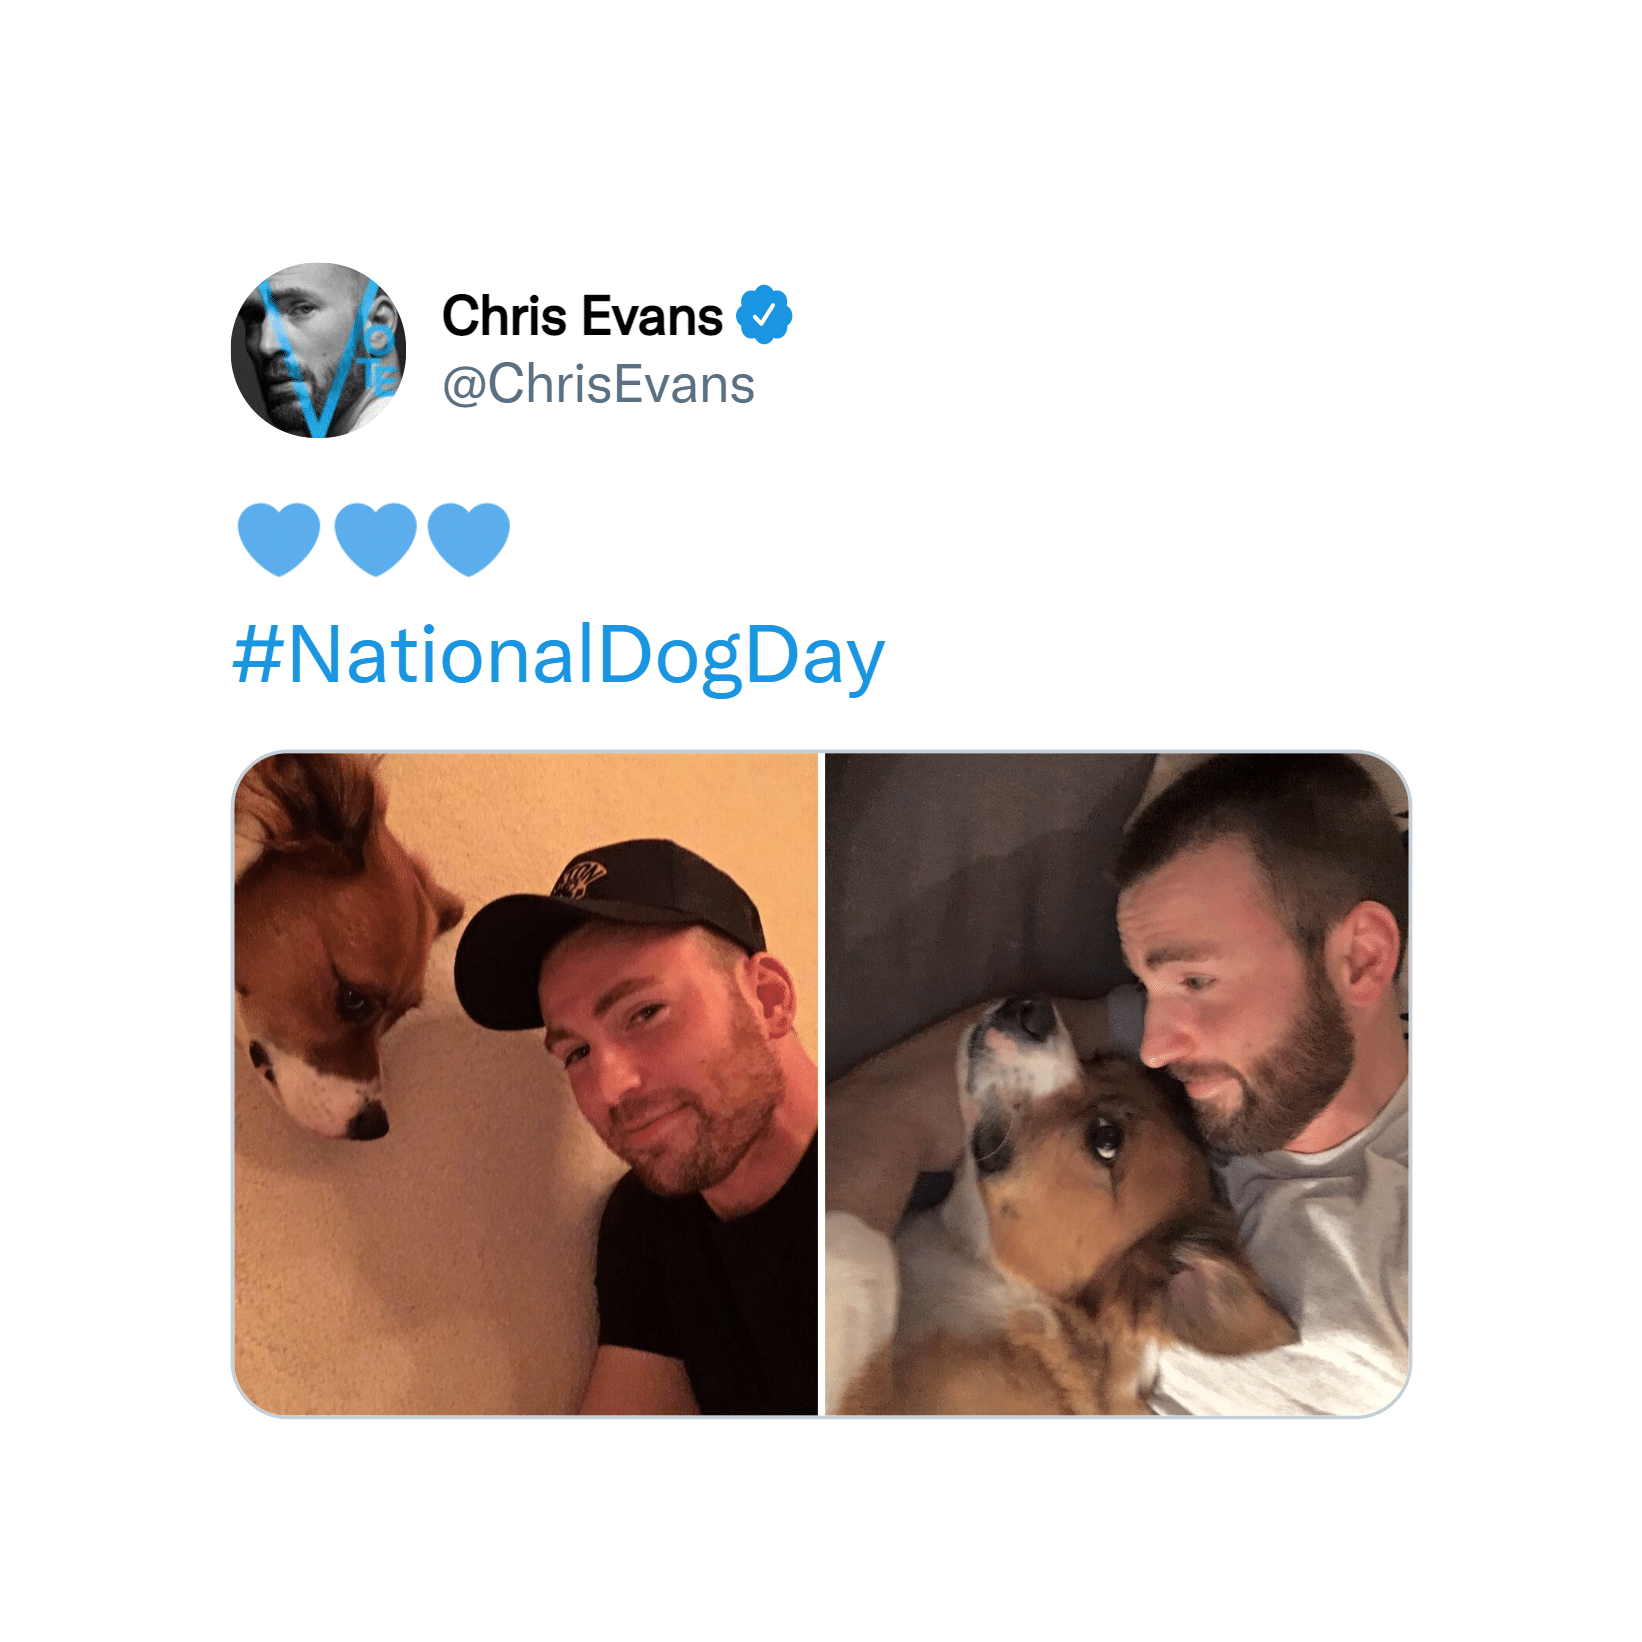The image size is (1642, 1642).
Task: Click the emblem on the black cap
Action: click(579, 879)
